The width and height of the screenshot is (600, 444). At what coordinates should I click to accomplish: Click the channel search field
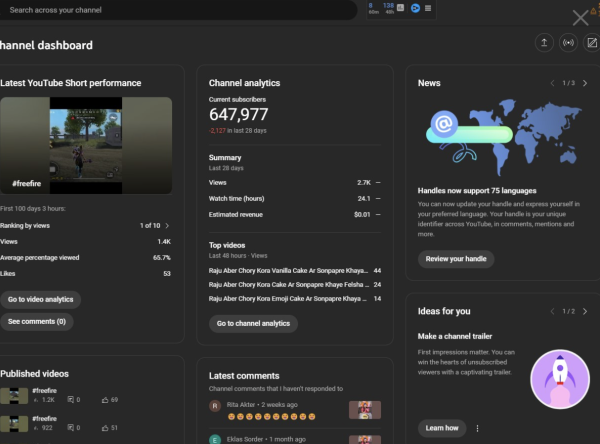(x=180, y=10)
